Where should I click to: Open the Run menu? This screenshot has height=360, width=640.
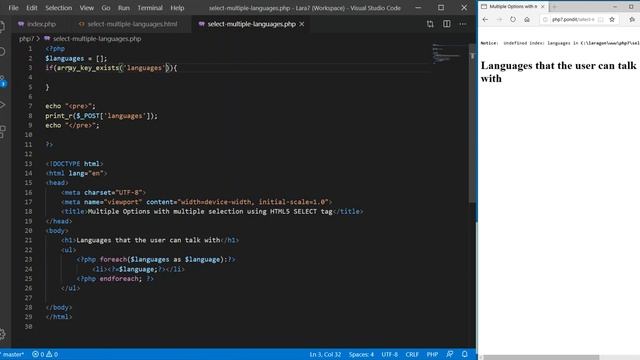(124, 8)
